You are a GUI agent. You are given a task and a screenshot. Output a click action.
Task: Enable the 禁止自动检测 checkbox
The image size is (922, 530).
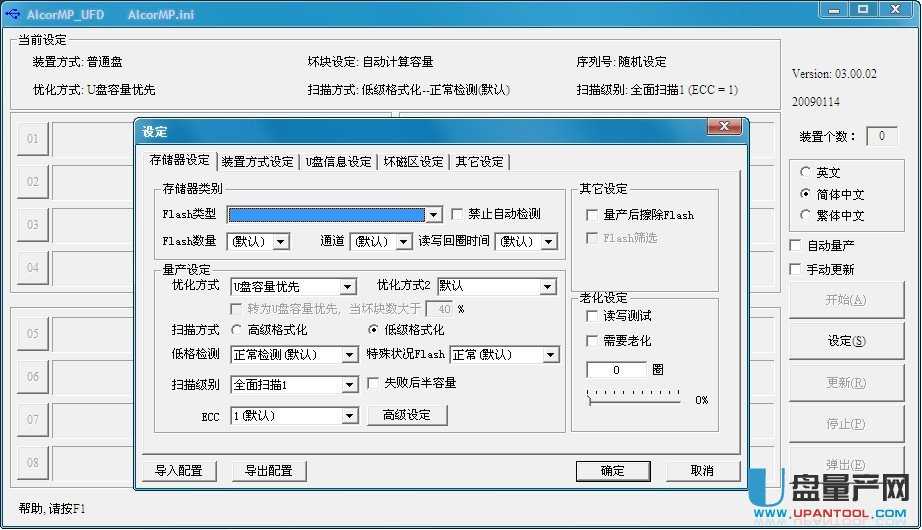(x=458, y=214)
